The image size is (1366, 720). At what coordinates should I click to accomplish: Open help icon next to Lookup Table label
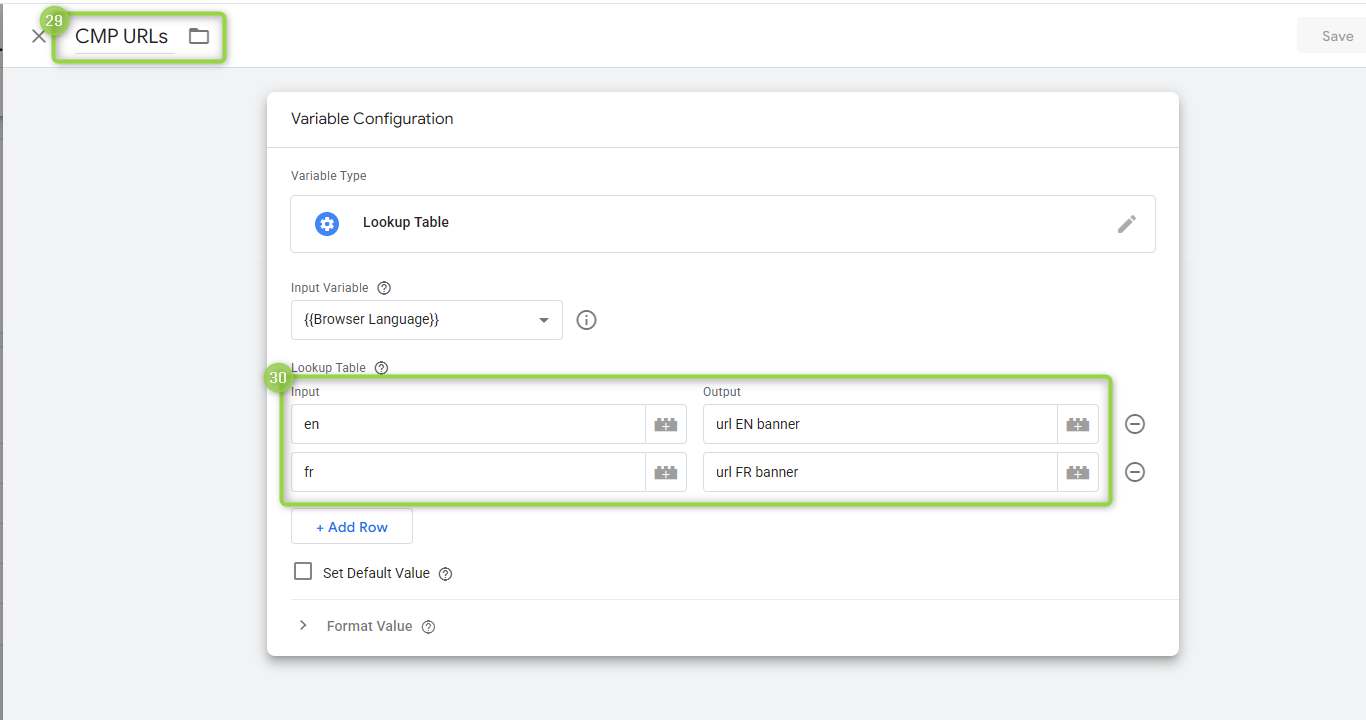[381, 368]
